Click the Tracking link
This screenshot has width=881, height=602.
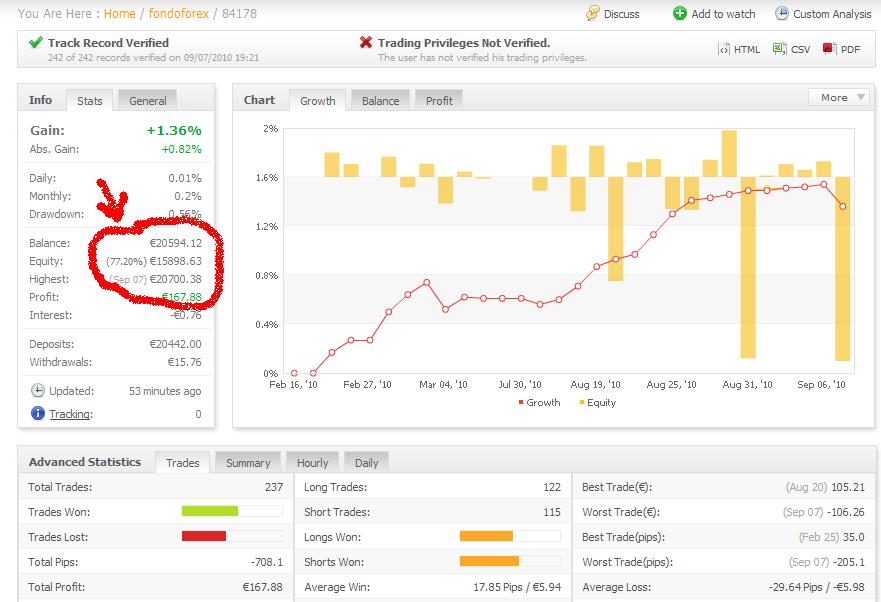tap(70, 414)
